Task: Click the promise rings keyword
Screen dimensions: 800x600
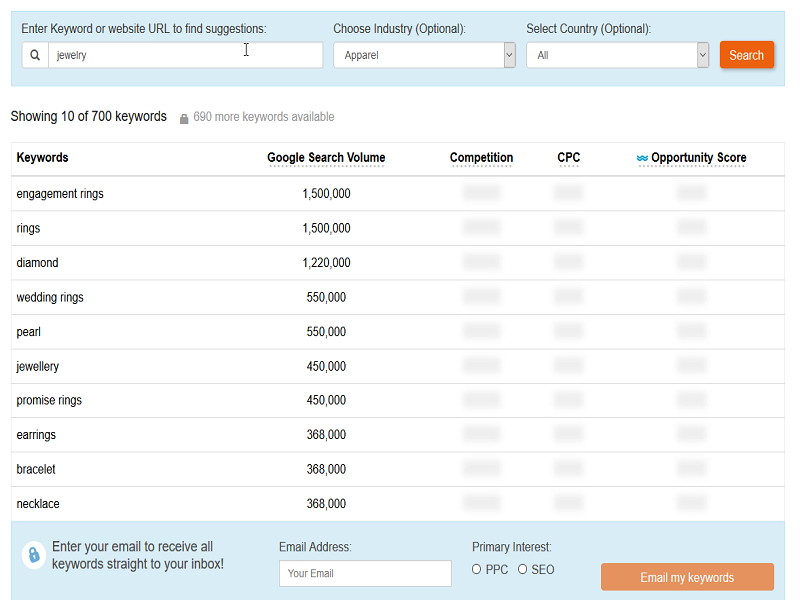Action: coord(49,401)
